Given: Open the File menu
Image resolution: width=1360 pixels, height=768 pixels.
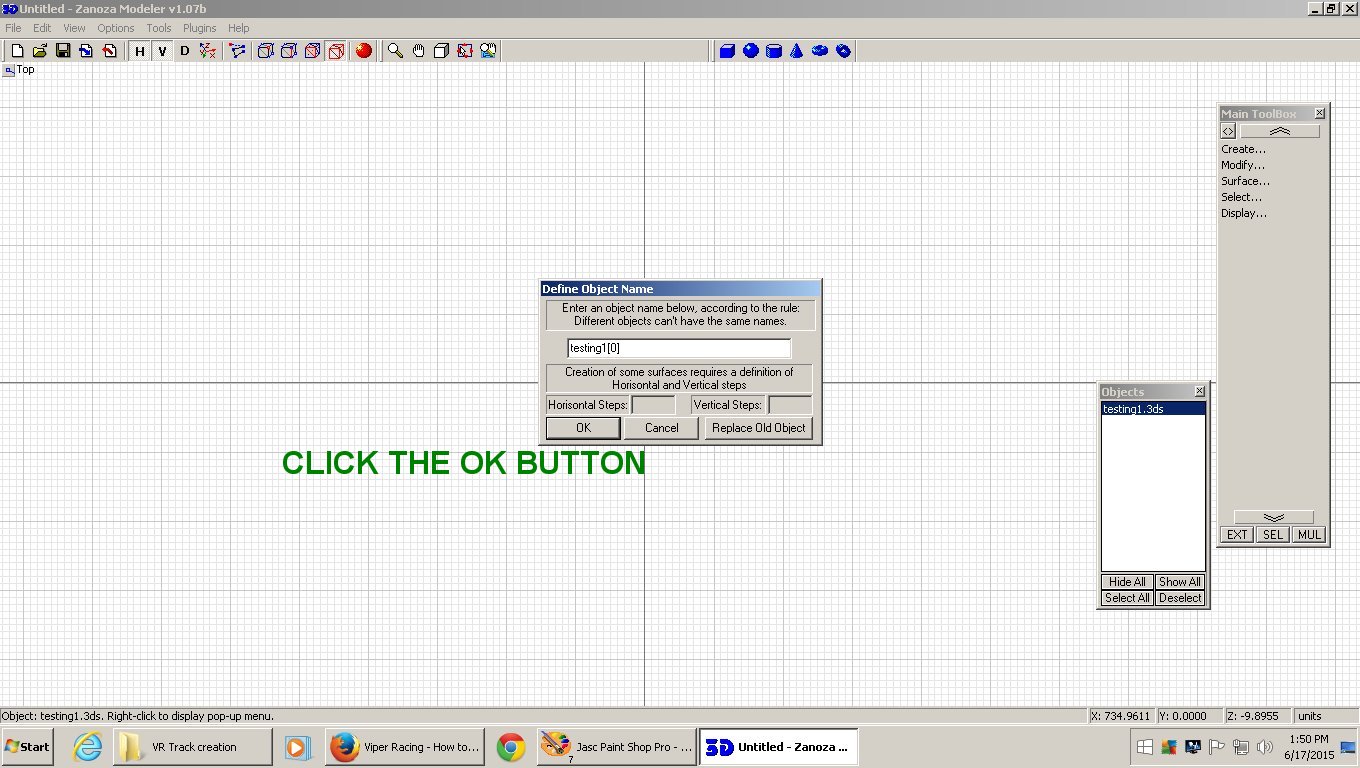Looking at the screenshot, I should tap(13, 28).
